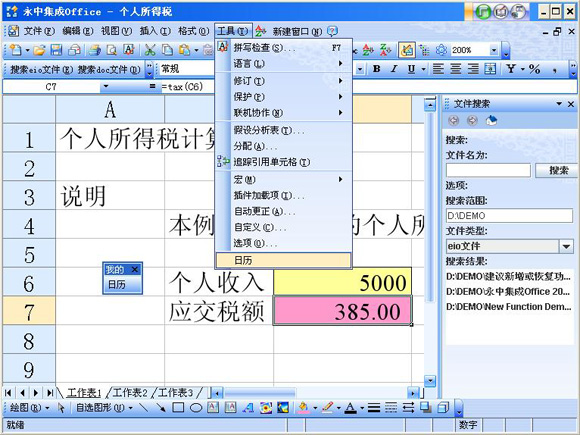Click the Paste clipboard icon

coord(185,50)
